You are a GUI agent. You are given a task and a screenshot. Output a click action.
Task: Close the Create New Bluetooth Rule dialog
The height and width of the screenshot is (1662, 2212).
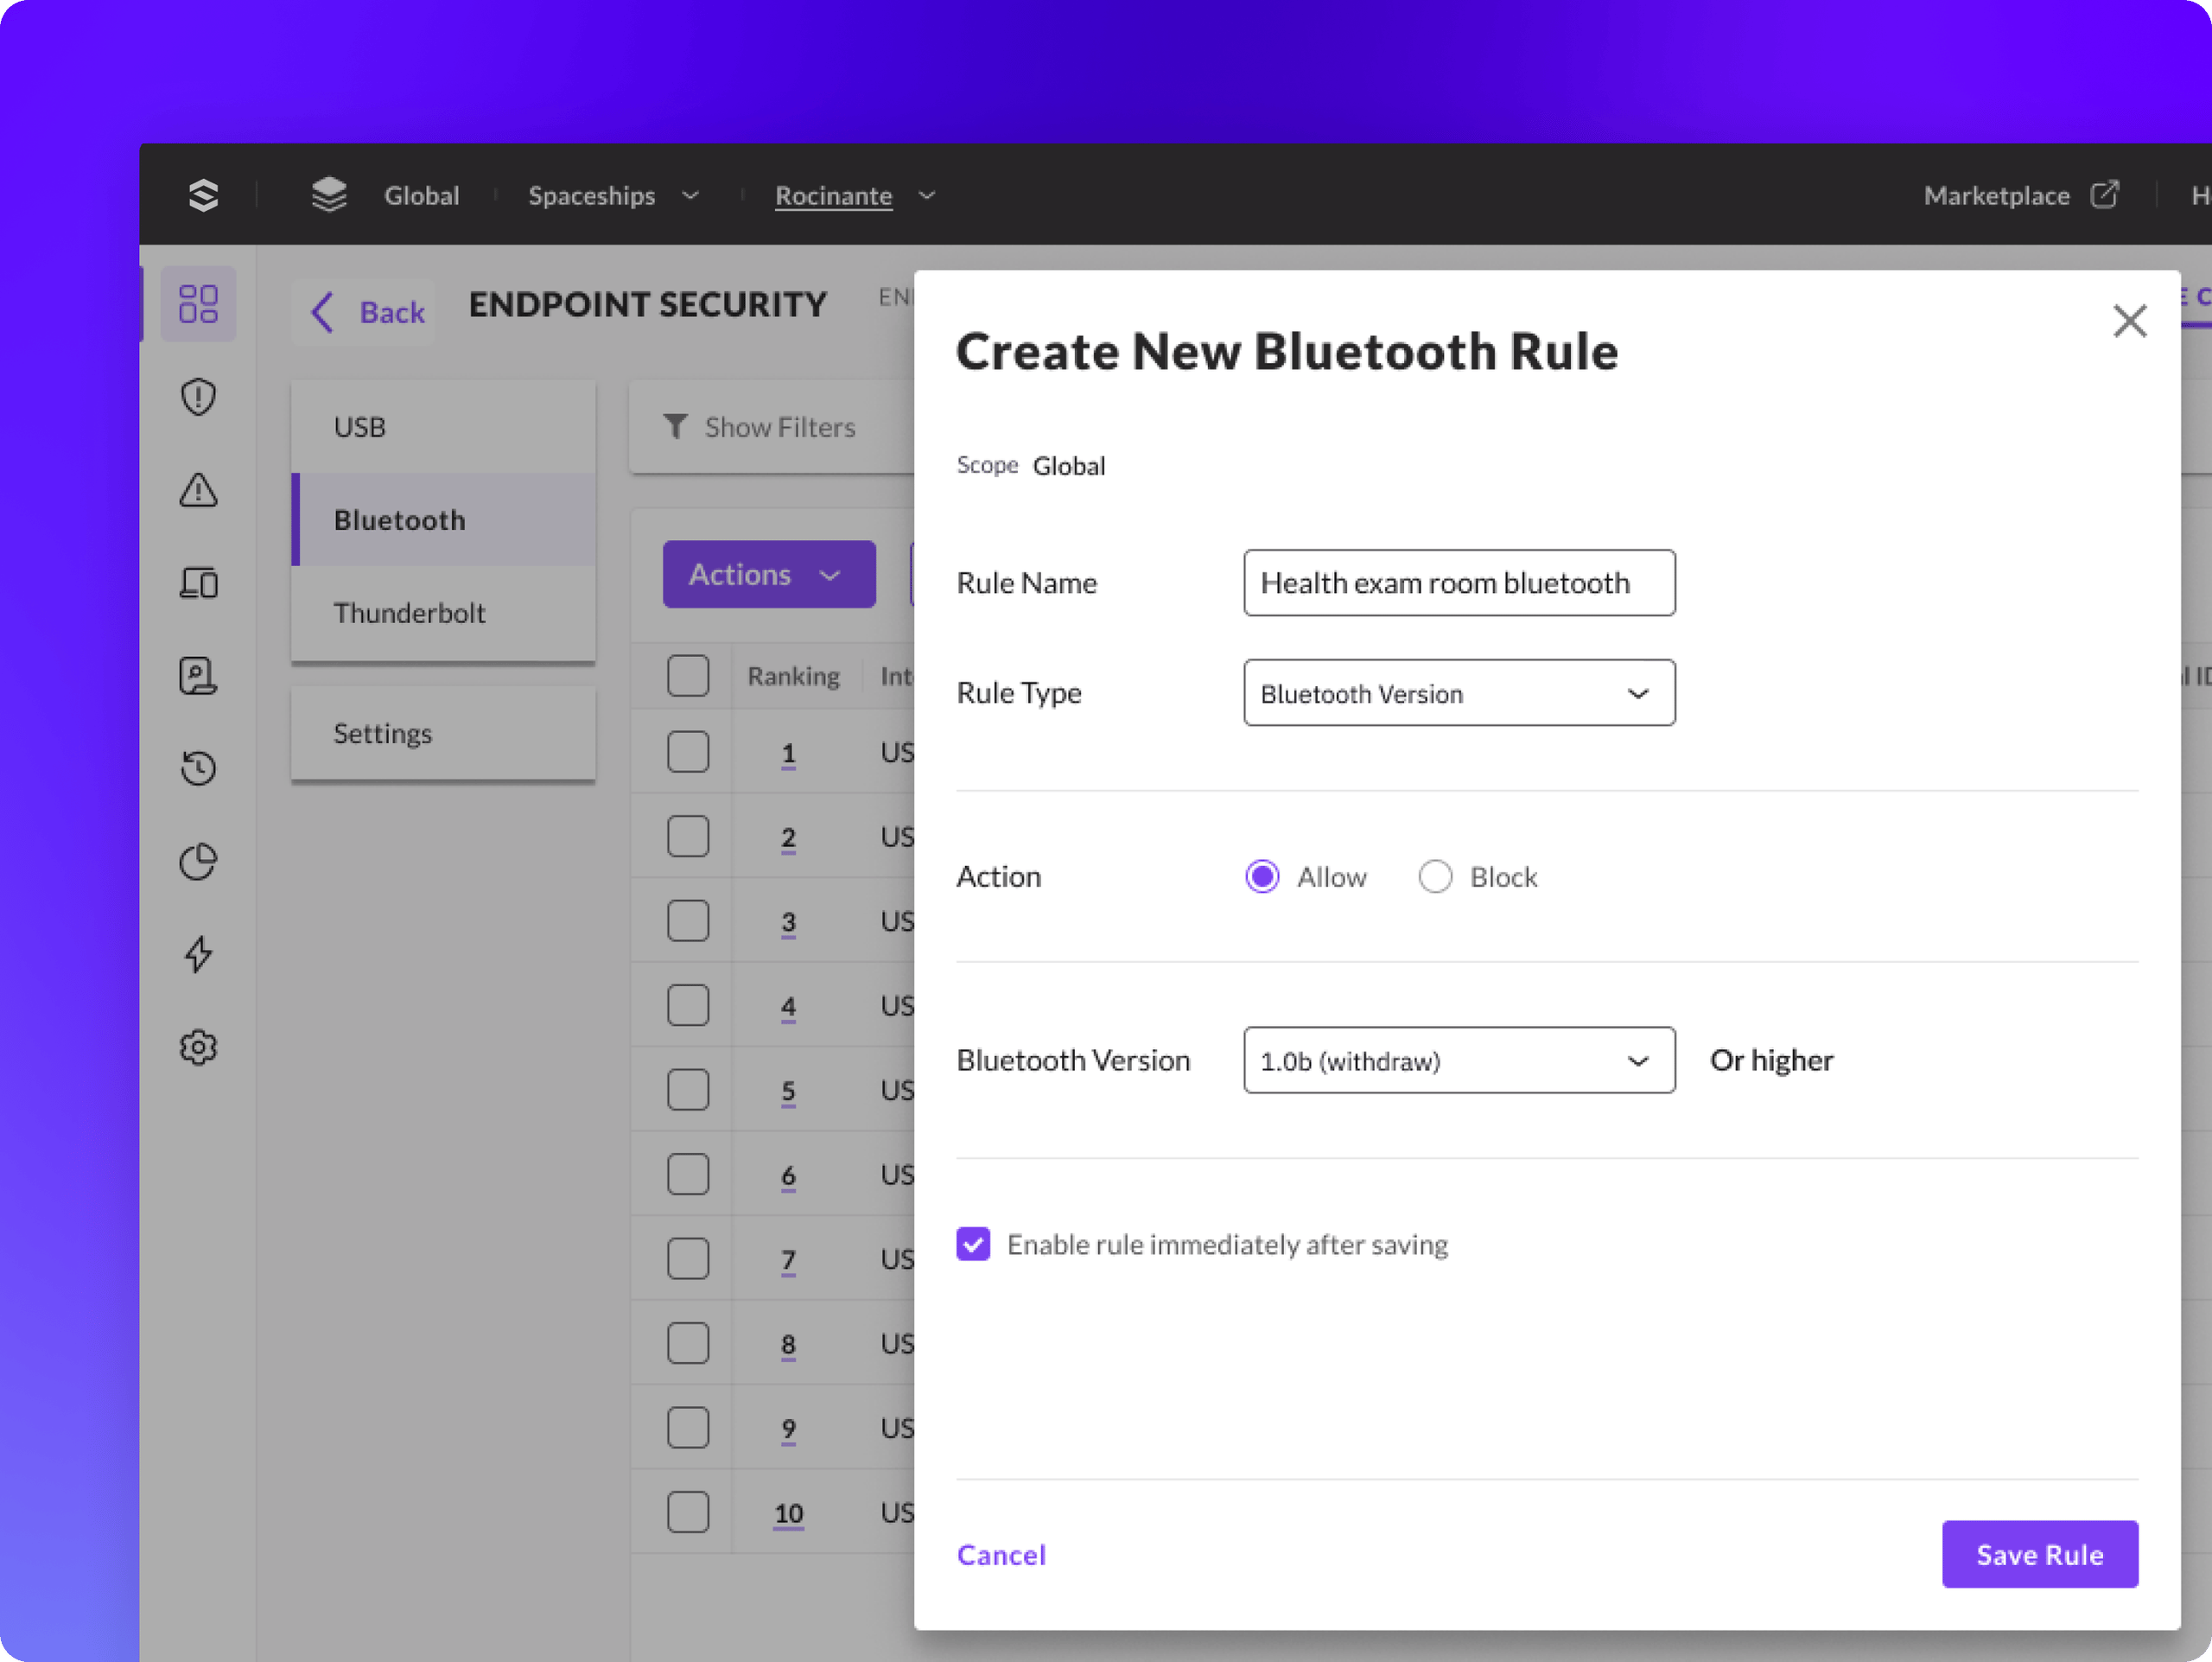pyautogui.click(x=2130, y=321)
